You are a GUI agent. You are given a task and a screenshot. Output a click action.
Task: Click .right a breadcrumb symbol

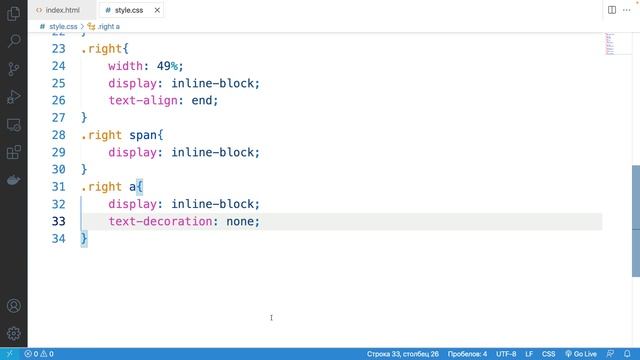109,27
